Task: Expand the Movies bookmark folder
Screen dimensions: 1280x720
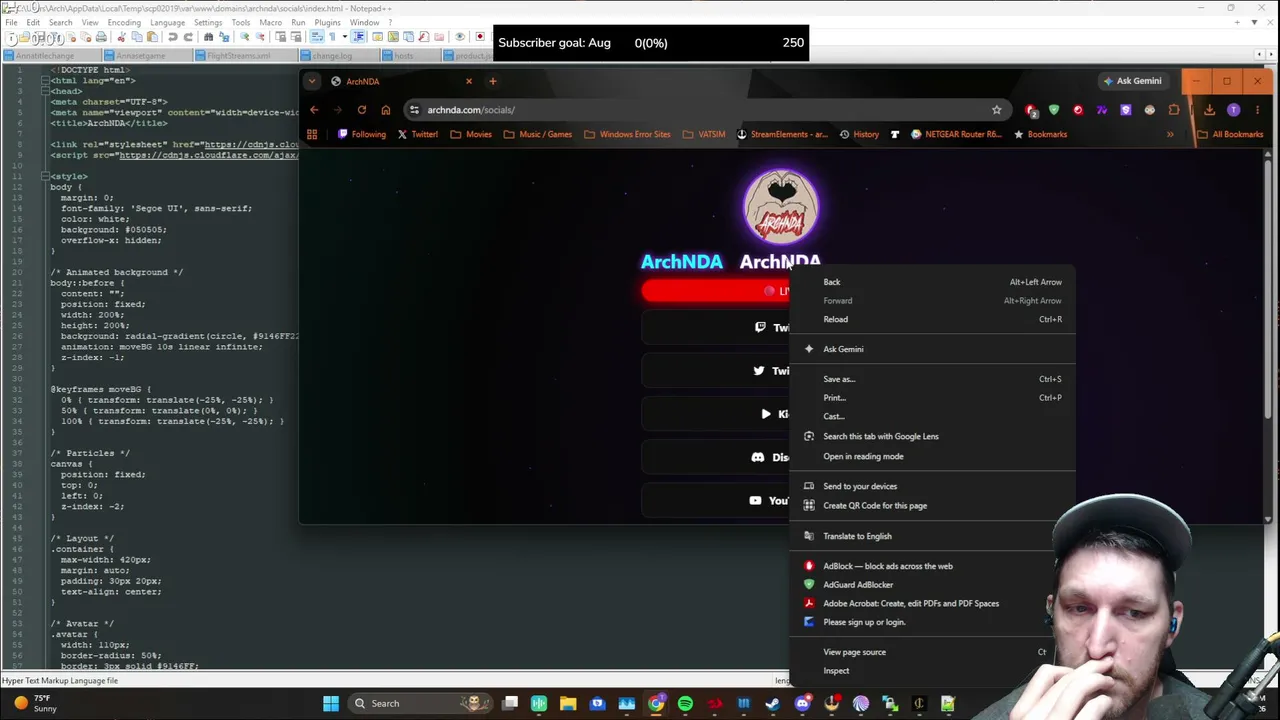Action: pyautogui.click(x=471, y=134)
